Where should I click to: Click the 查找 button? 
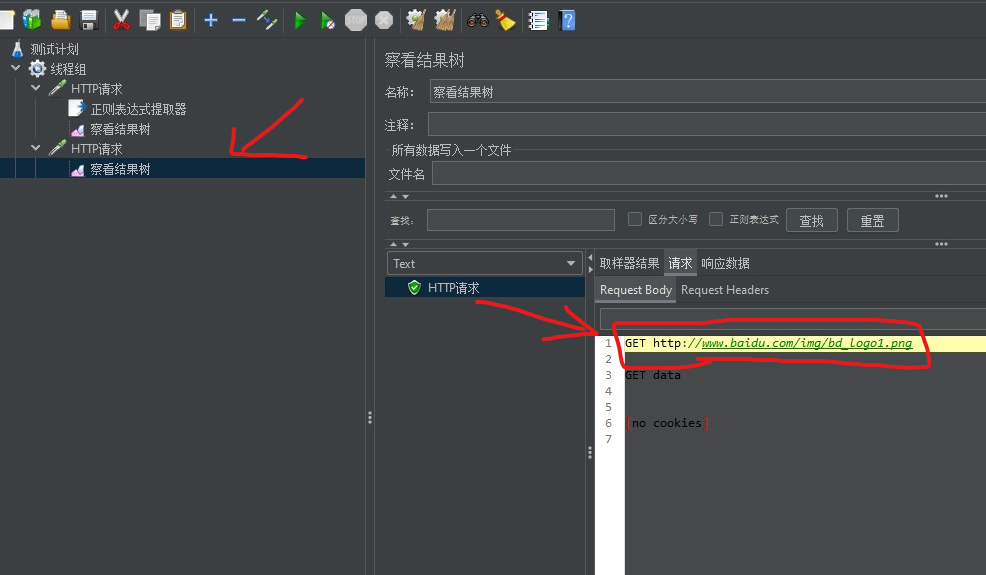point(811,221)
